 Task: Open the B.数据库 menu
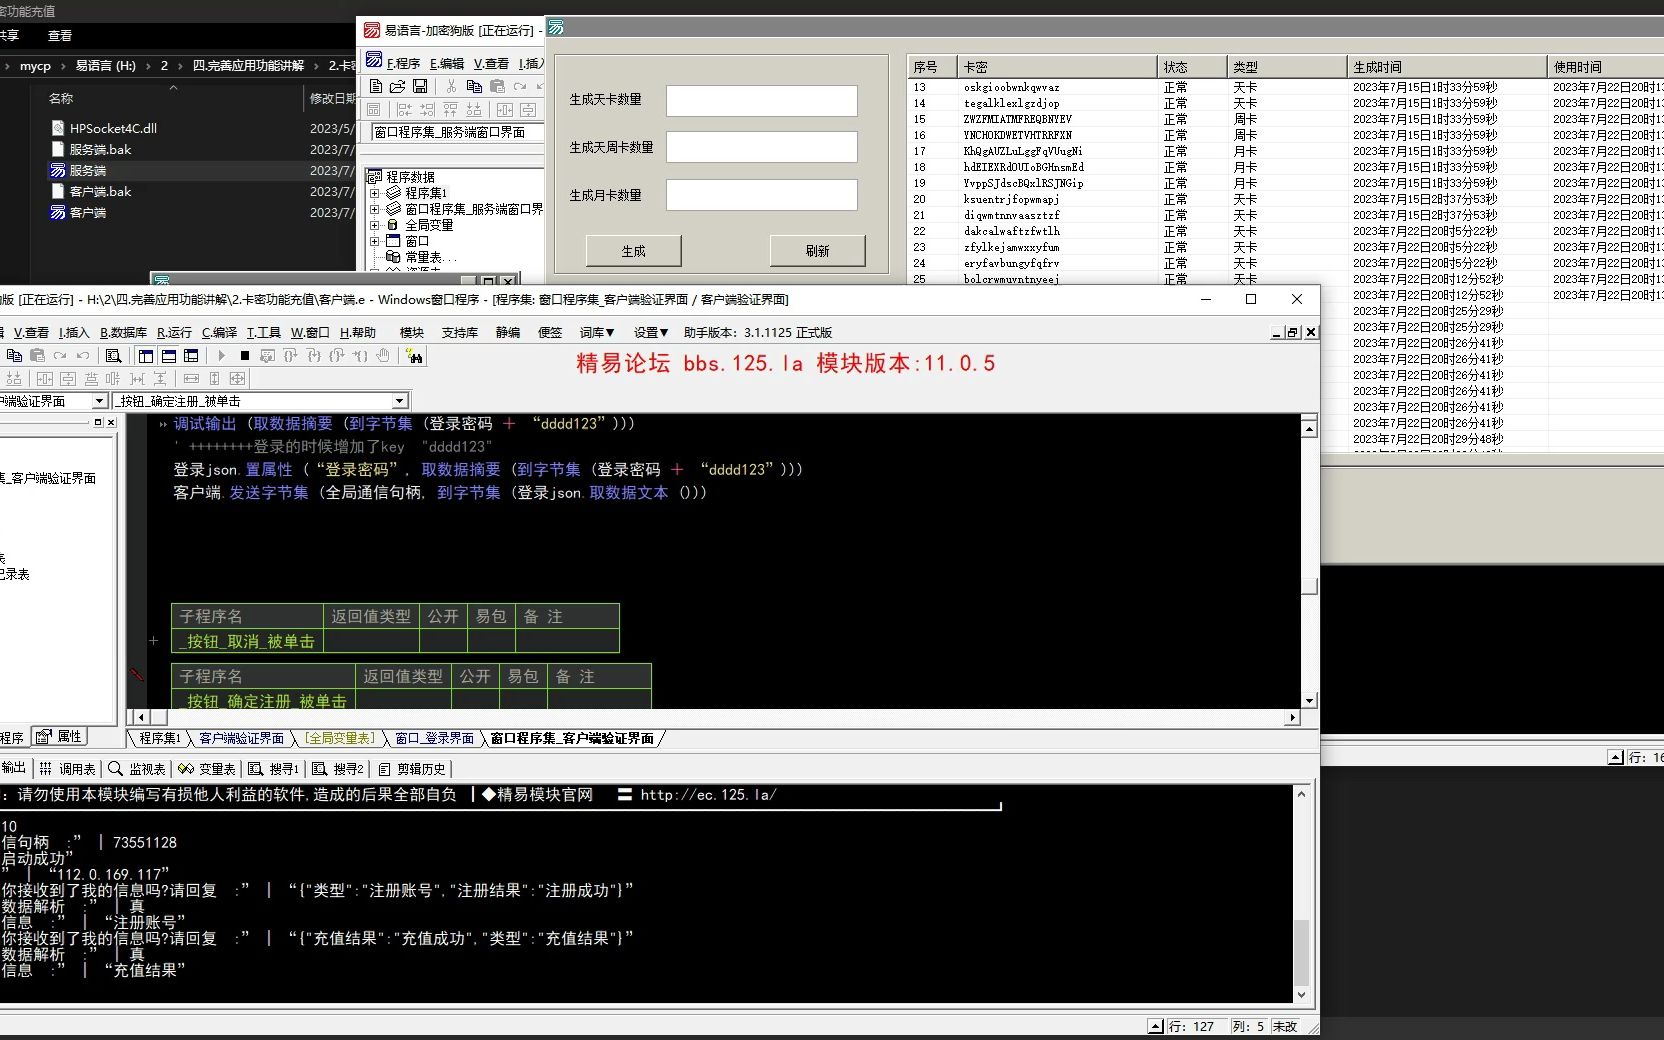click(x=123, y=332)
